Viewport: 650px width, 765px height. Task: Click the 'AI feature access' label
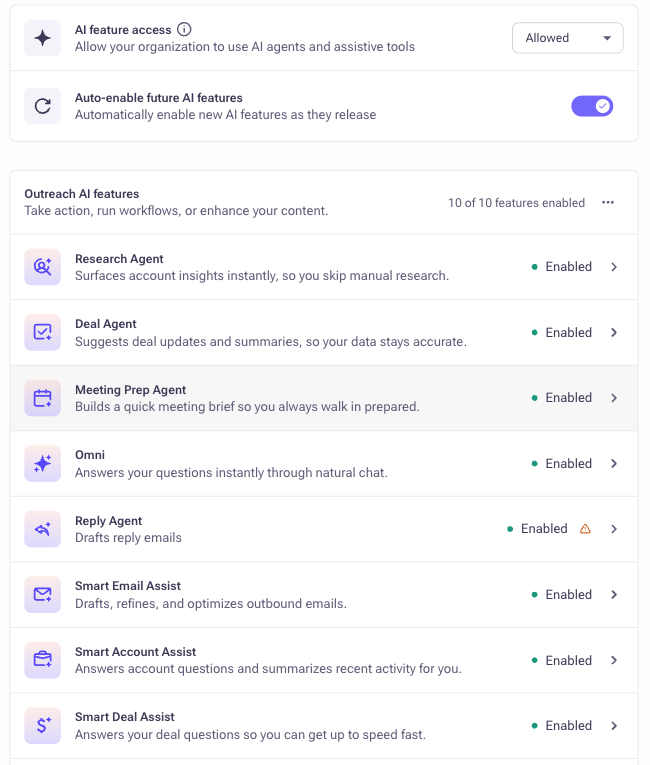[123, 30]
